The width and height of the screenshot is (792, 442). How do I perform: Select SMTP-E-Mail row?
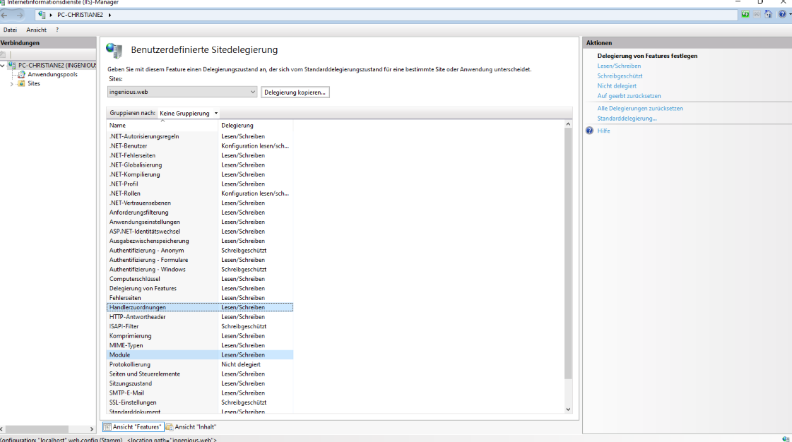pos(200,393)
